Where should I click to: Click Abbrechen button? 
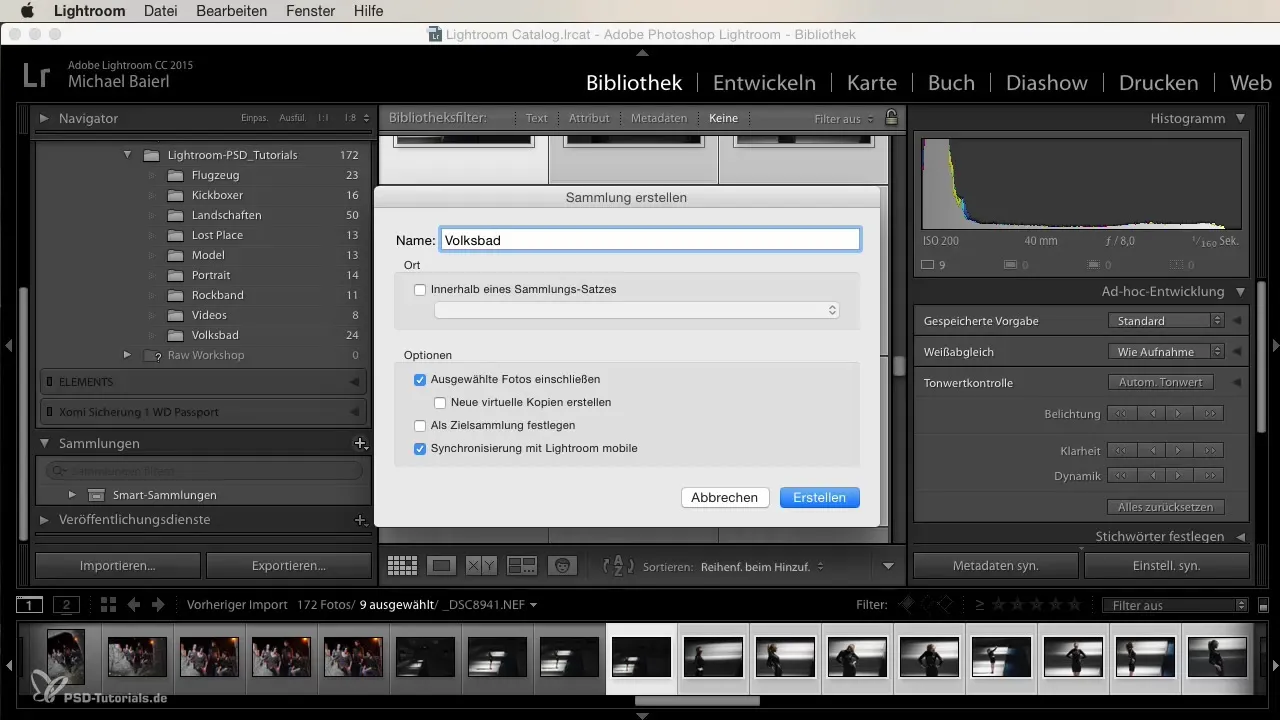click(725, 498)
